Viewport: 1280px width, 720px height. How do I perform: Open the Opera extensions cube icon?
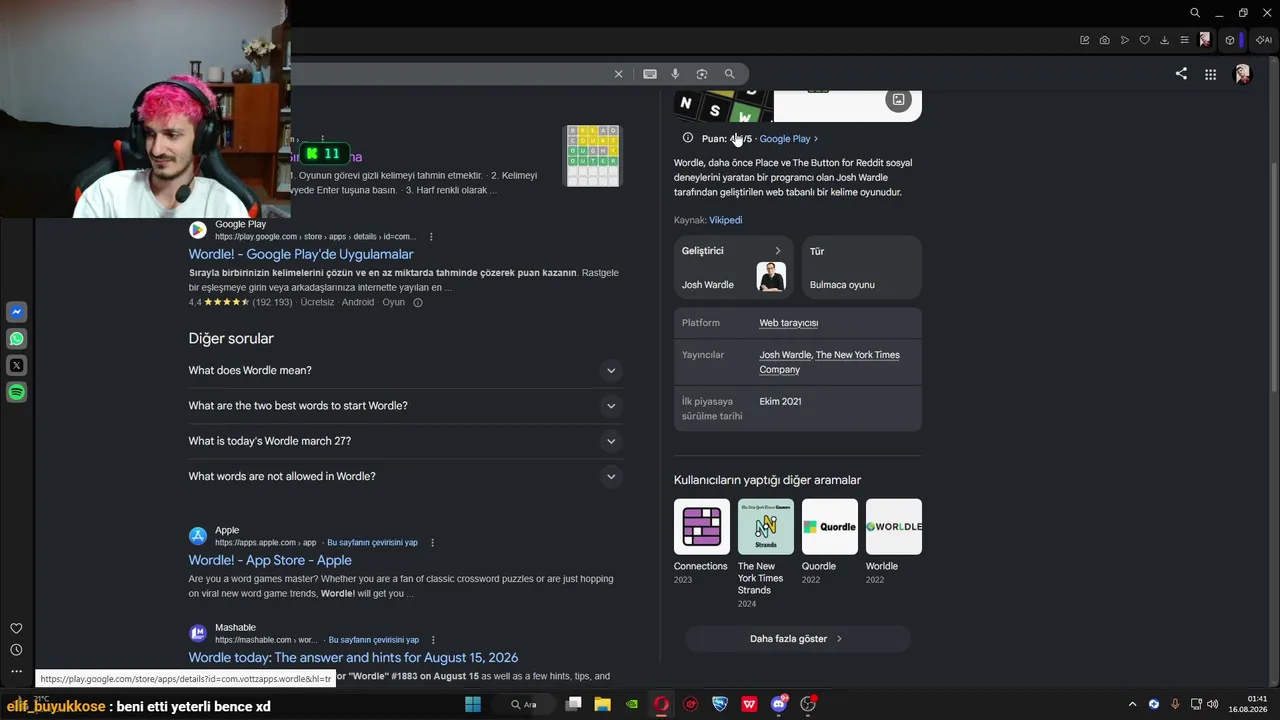[1230, 40]
